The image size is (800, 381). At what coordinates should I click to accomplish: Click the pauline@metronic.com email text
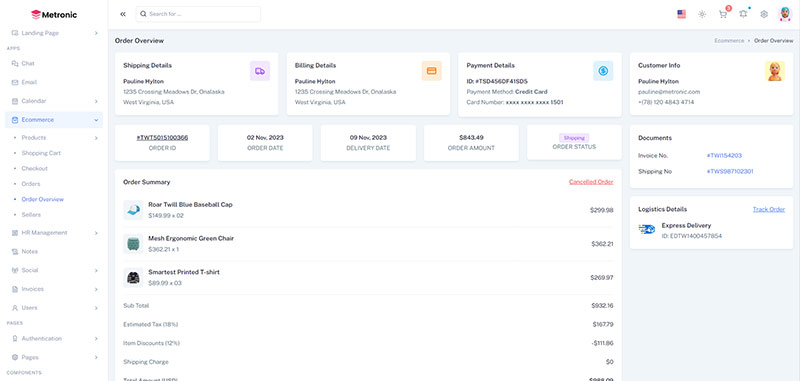[x=669, y=92]
